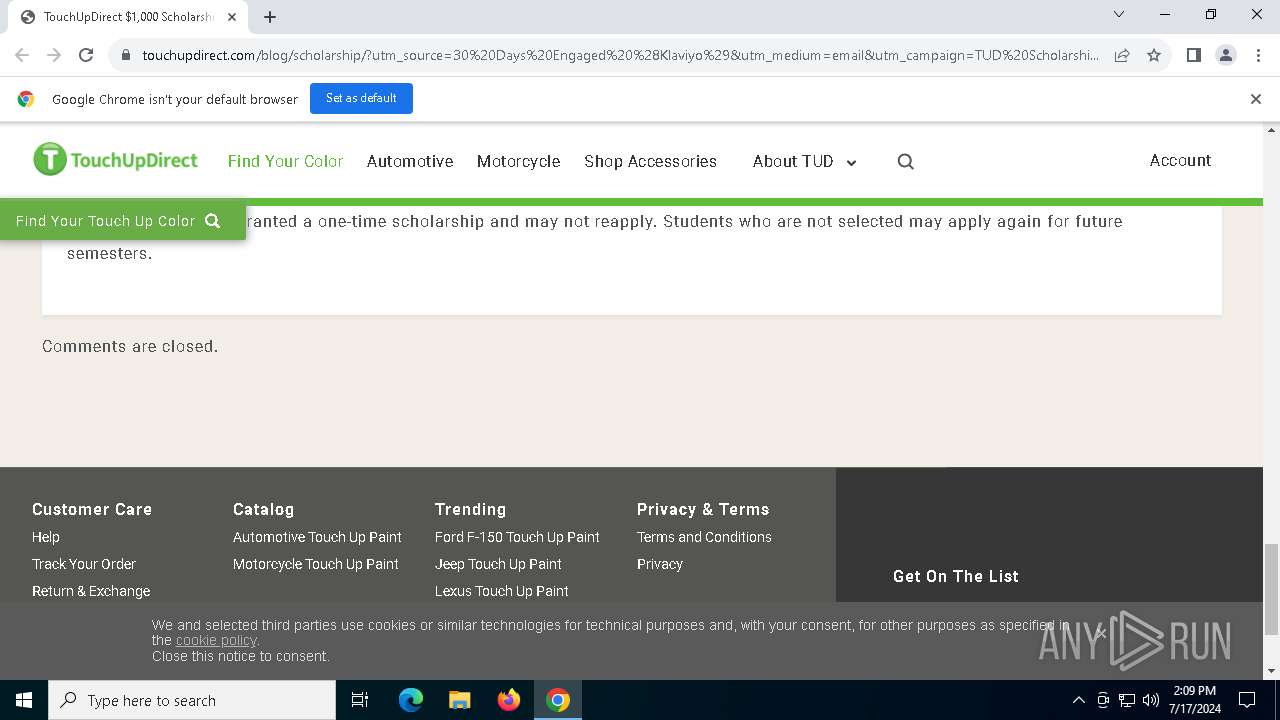Expand the About TUD dropdown arrow

click(852, 162)
